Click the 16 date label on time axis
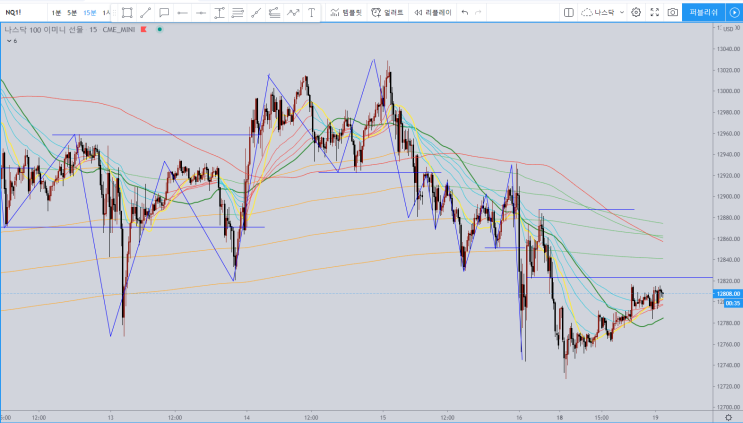The width and height of the screenshot is (743, 423). pyautogui.click(x=519, y=418)
